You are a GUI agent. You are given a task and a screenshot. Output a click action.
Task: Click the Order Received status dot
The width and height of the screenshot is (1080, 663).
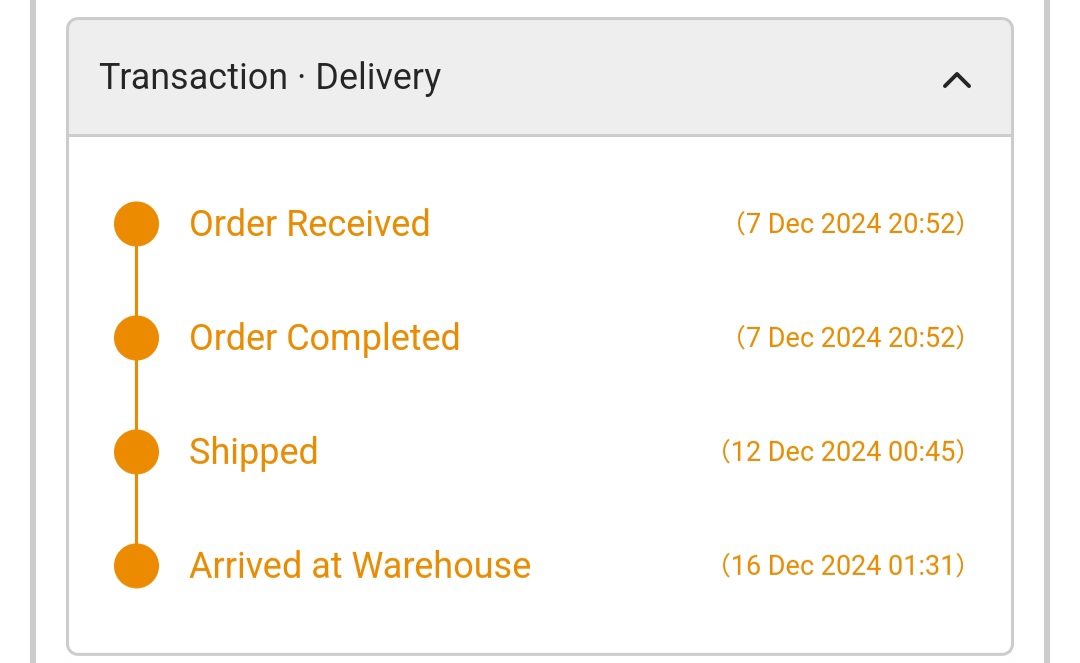(x=137, y=223)
